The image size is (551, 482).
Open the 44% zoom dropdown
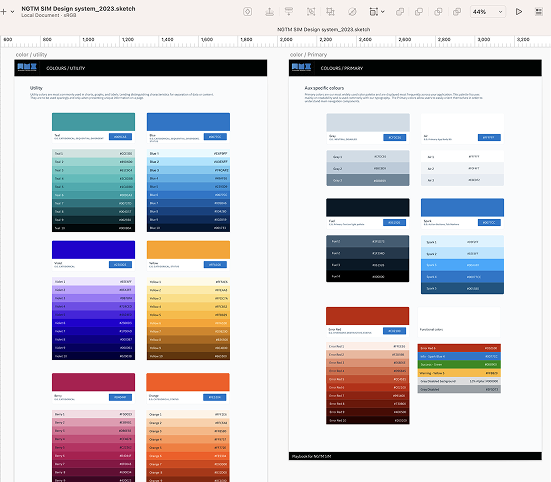[x=488, y=12]
